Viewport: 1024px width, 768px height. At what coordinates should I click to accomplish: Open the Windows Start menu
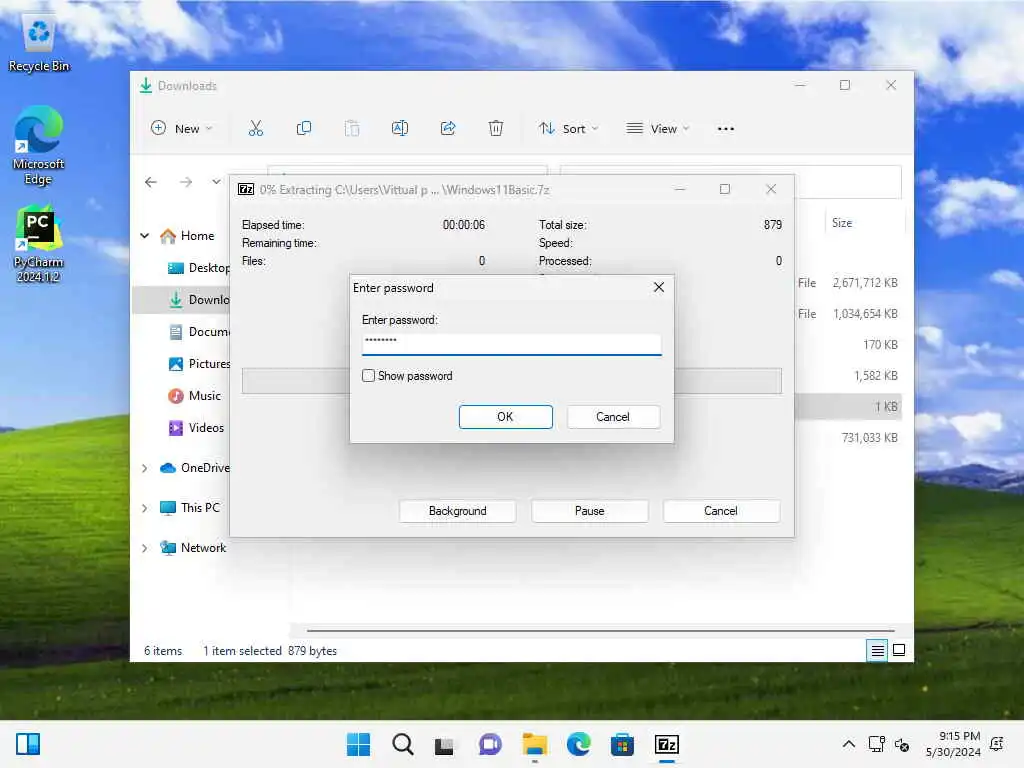point(358,744)
